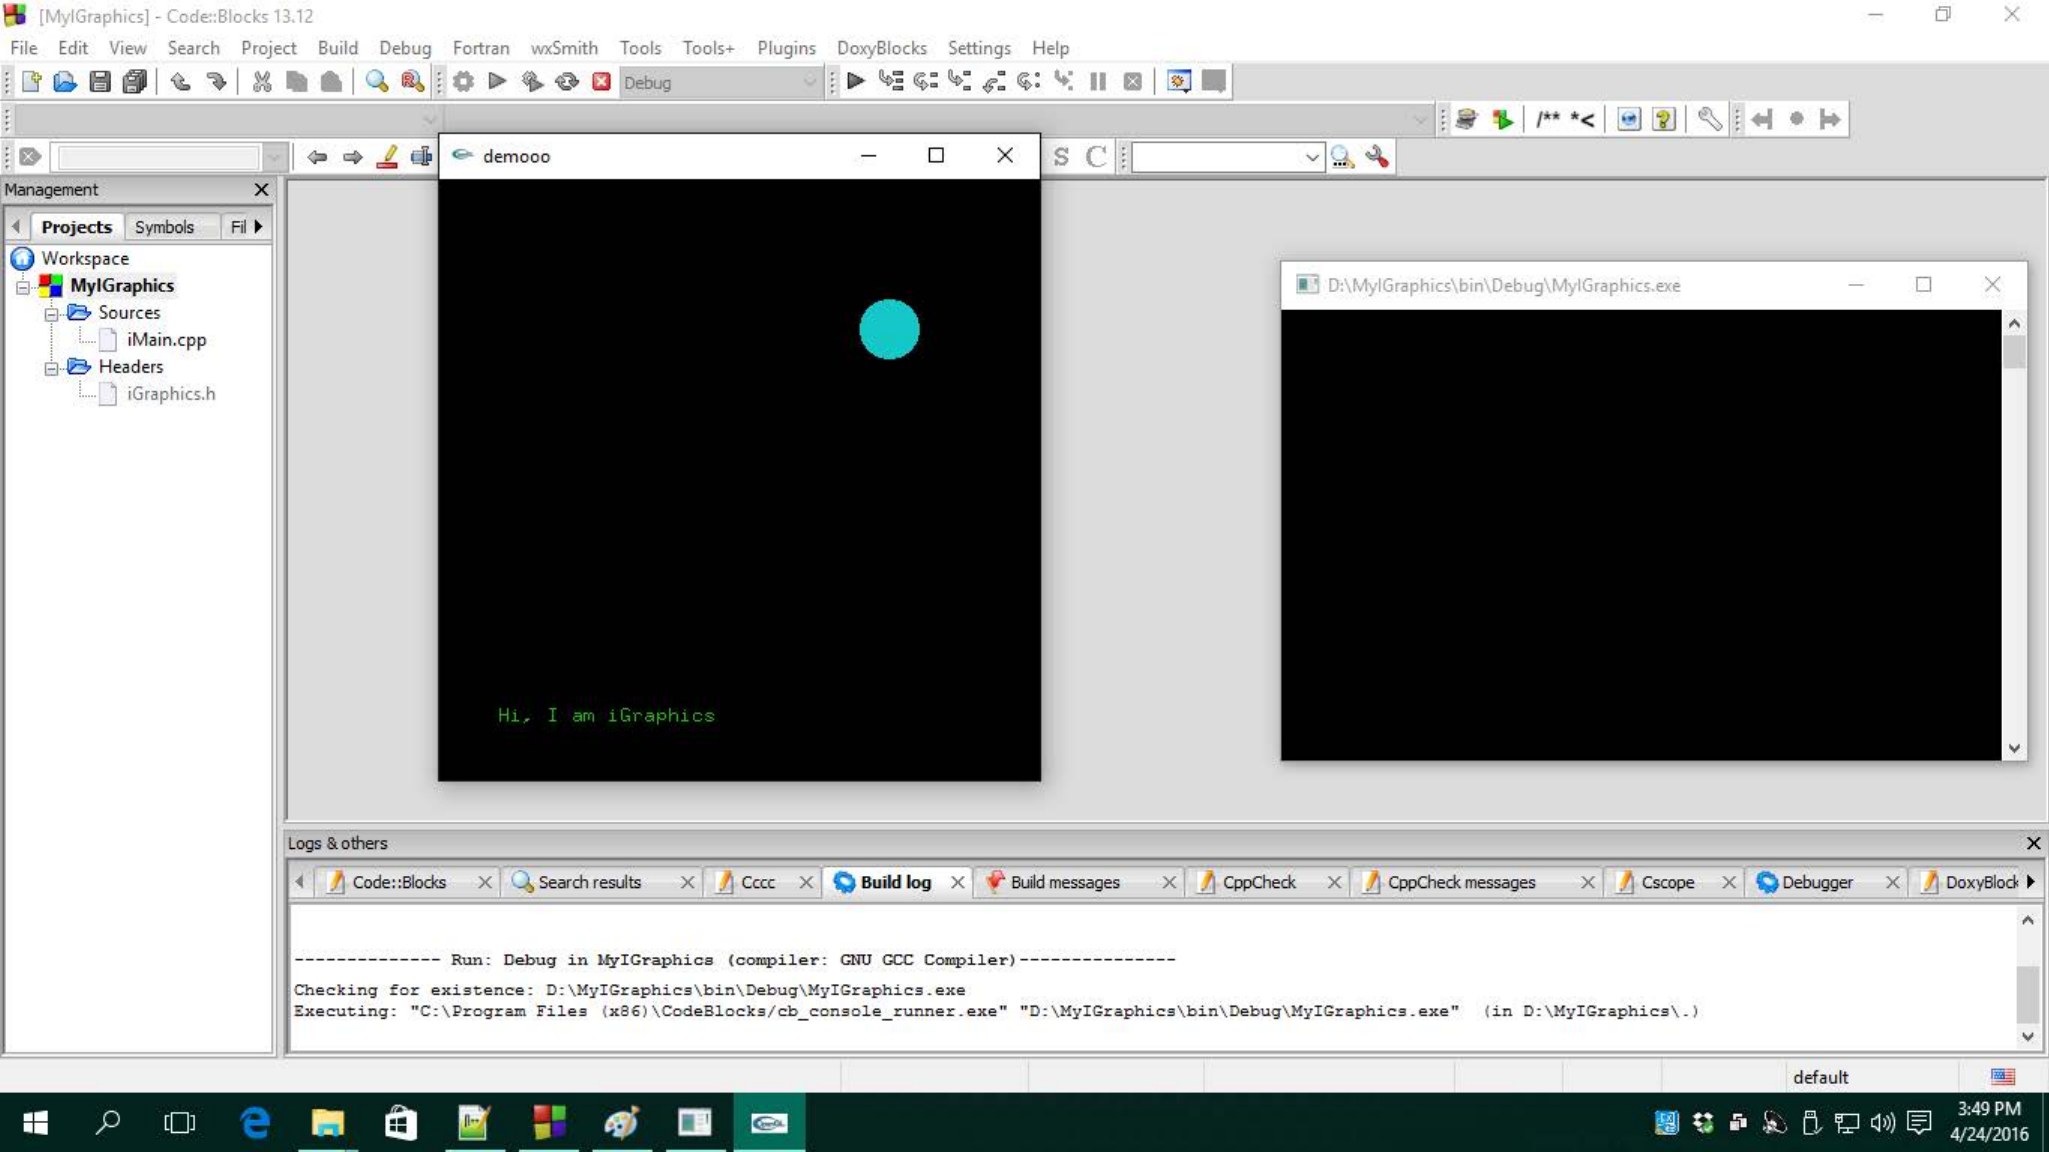Image resolution: width=2049 pixels, height=1152 pixels.
Task: Click the cyan circle in demooo window
Action: (x=889, y=329)
